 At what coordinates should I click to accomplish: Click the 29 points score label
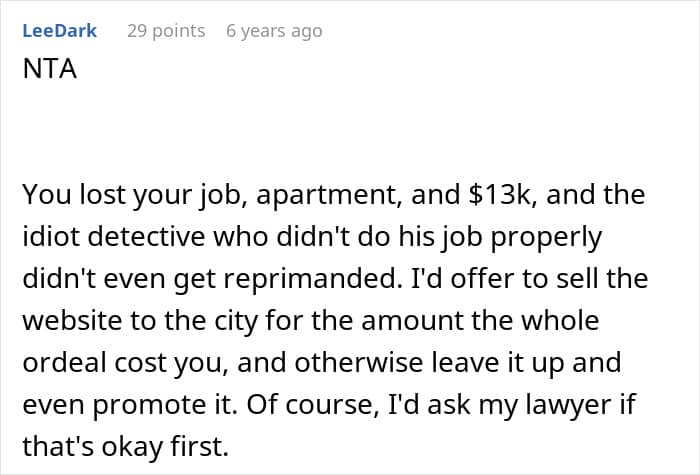point(166,31)
